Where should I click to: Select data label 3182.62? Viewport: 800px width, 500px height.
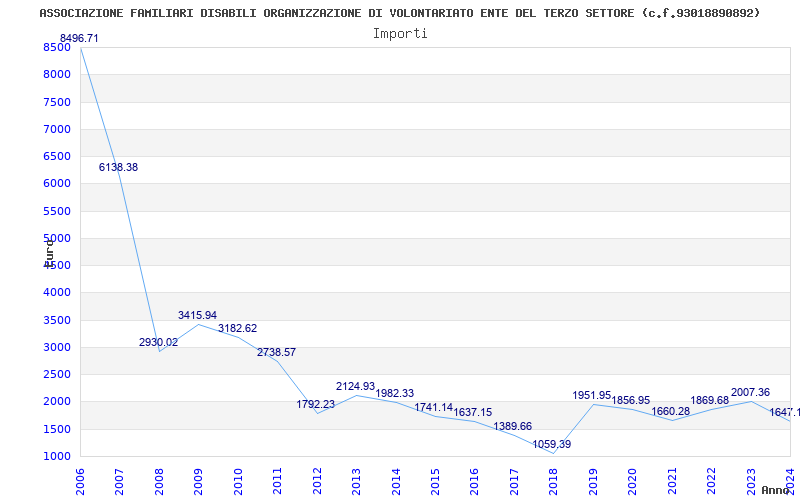(x=238, y=329)
